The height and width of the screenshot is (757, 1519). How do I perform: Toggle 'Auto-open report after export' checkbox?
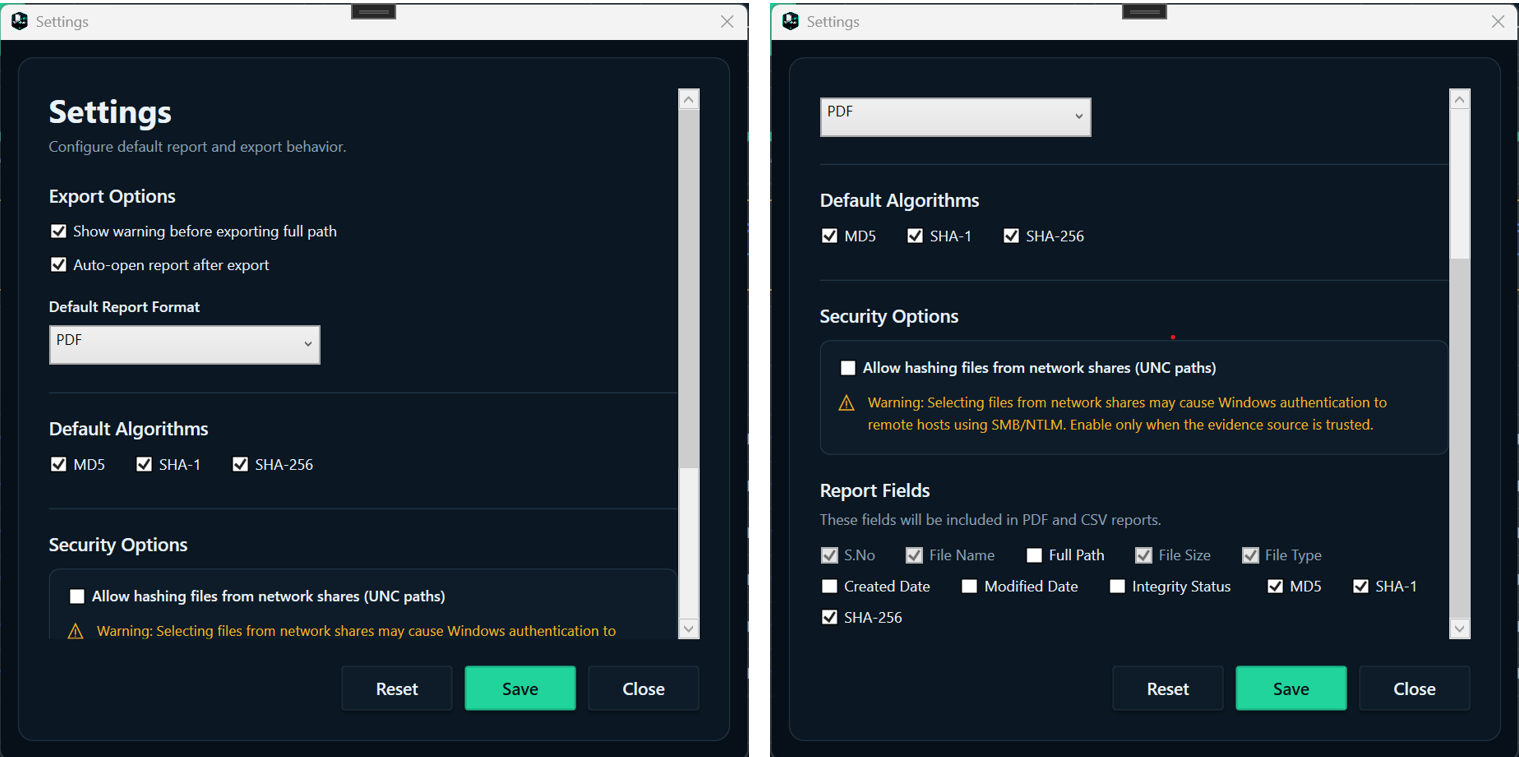58,265
